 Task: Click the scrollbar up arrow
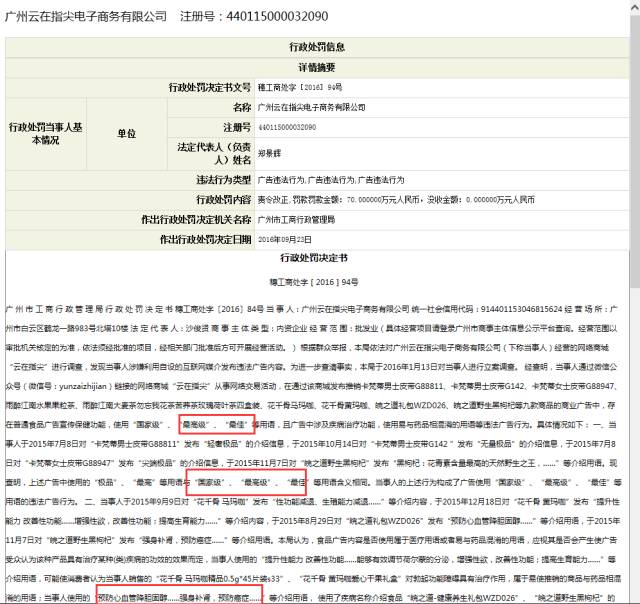click(635, 6)
